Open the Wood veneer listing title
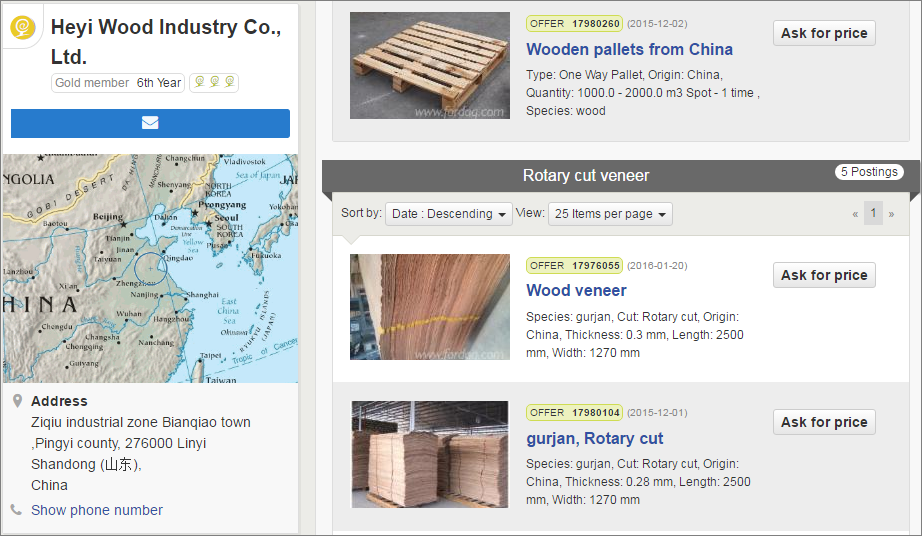922x536 pixels. (576, 290)
